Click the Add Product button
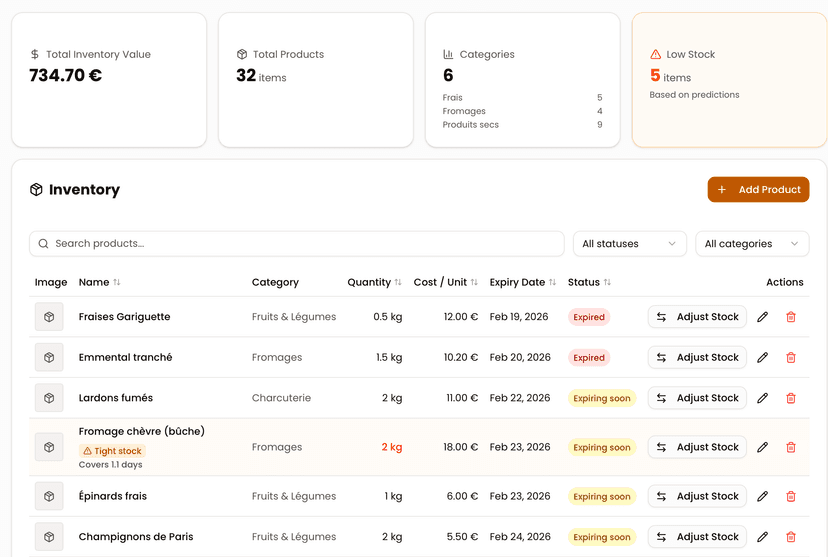 tap(758, 190)
